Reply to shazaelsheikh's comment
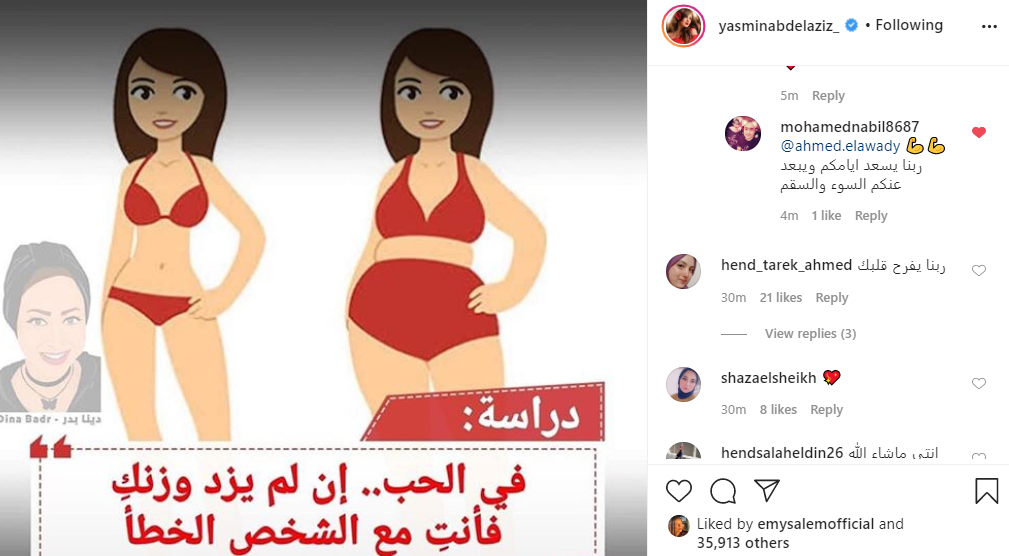Viewport: 1009px width, 556px height. tap(826, 409)
